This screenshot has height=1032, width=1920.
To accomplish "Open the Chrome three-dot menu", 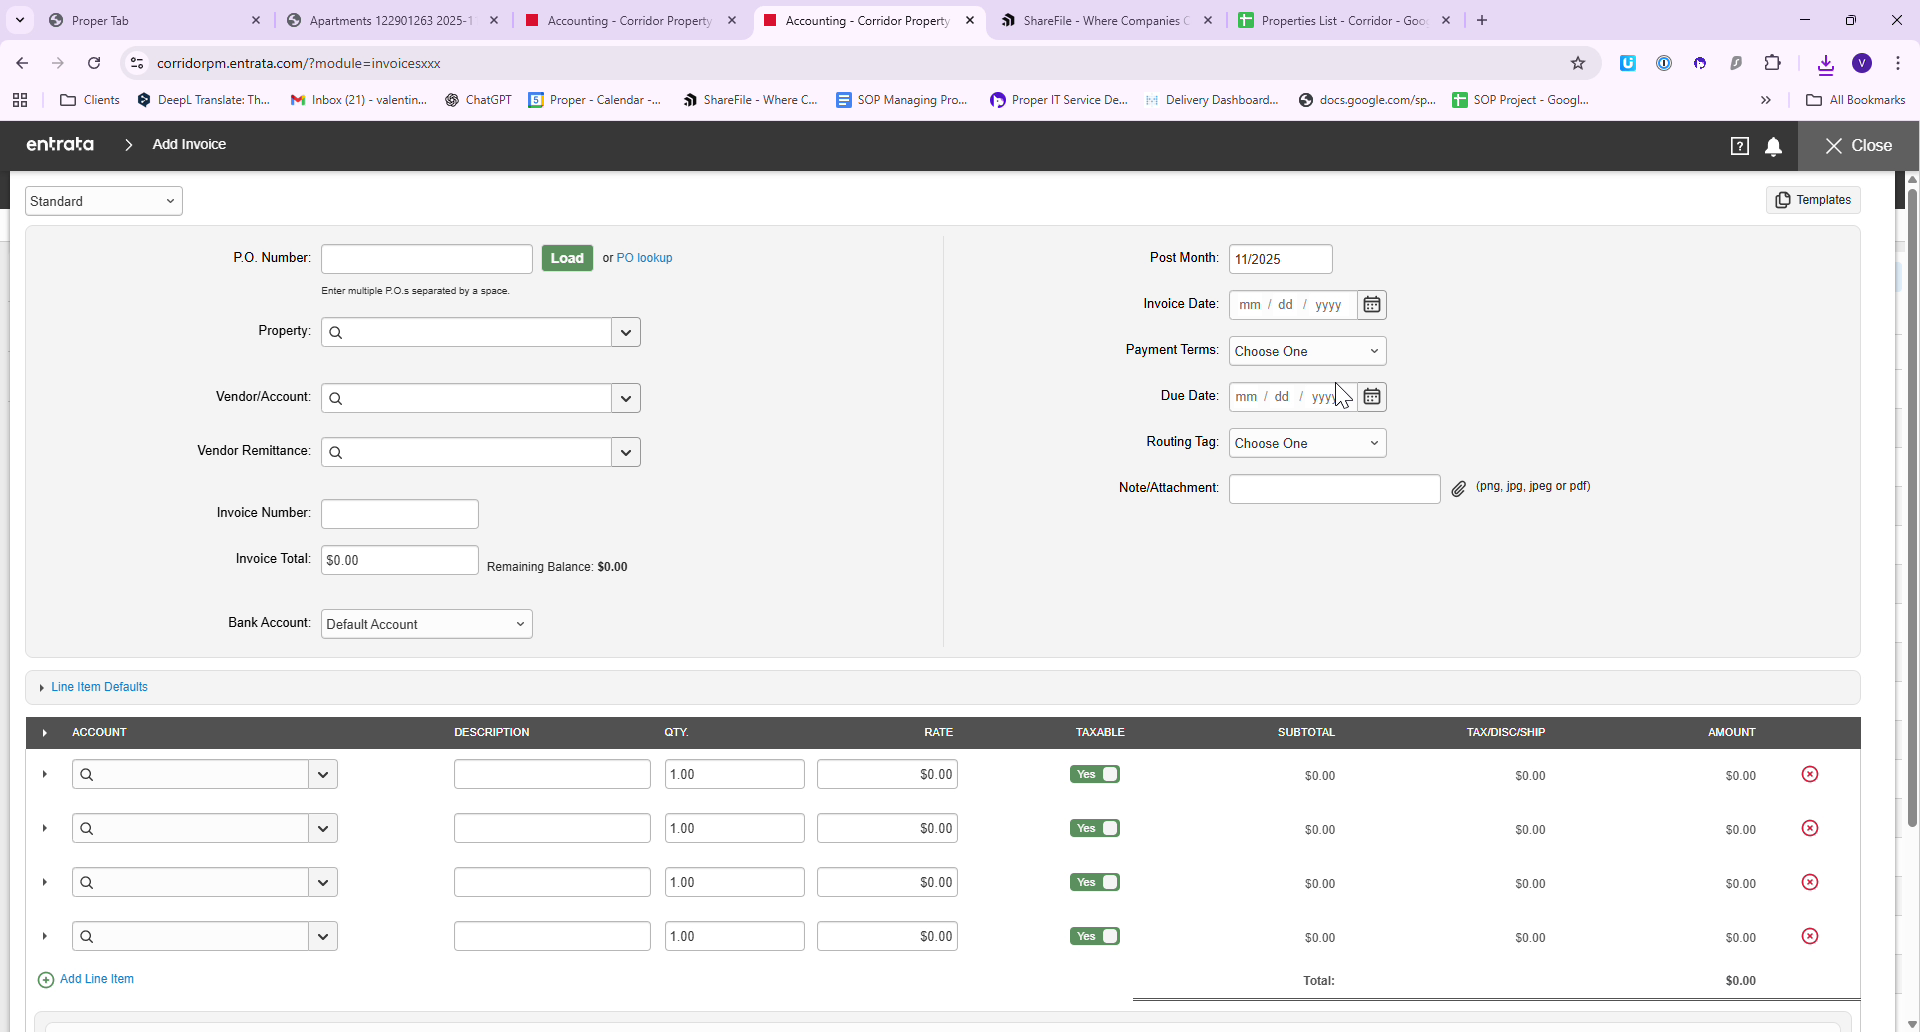I will [1898, 63].
